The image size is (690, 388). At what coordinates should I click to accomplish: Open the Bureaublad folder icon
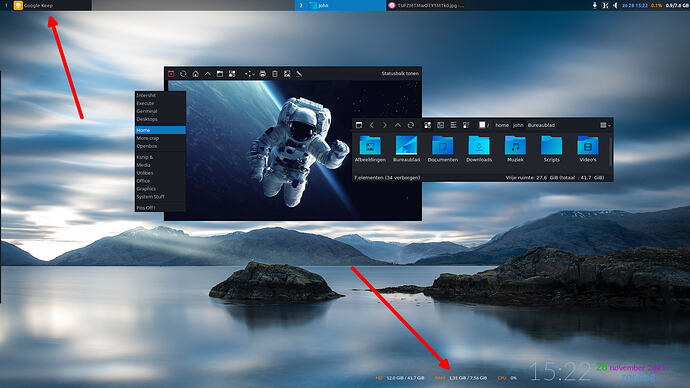pyautogui.click(x=406, y=149)
